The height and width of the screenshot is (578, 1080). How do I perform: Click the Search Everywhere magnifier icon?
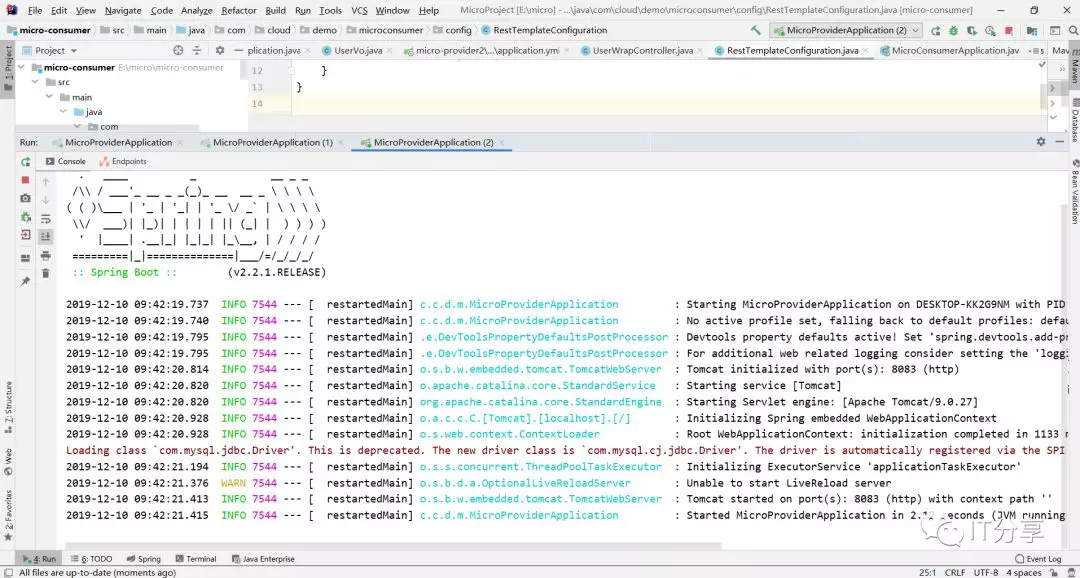[x=1072, y=30]
